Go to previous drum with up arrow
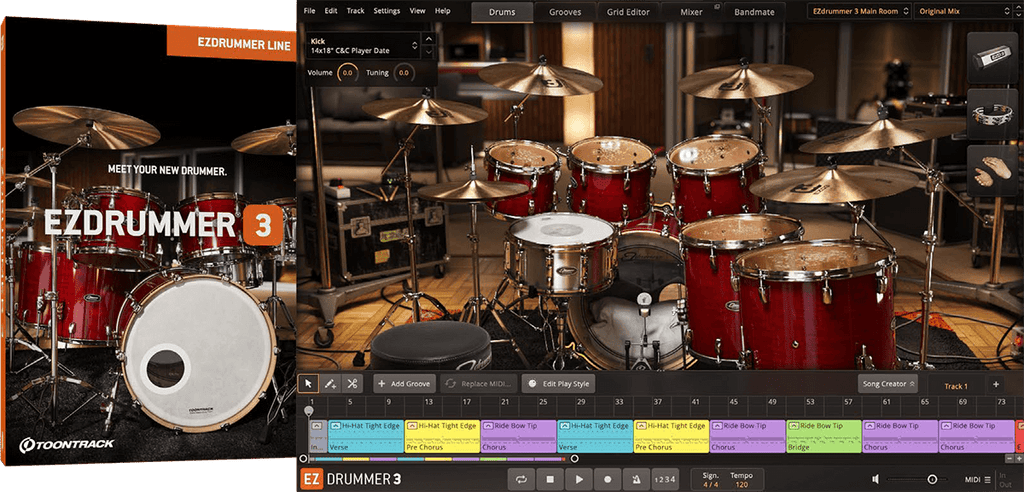 click(x=428, y=39)
